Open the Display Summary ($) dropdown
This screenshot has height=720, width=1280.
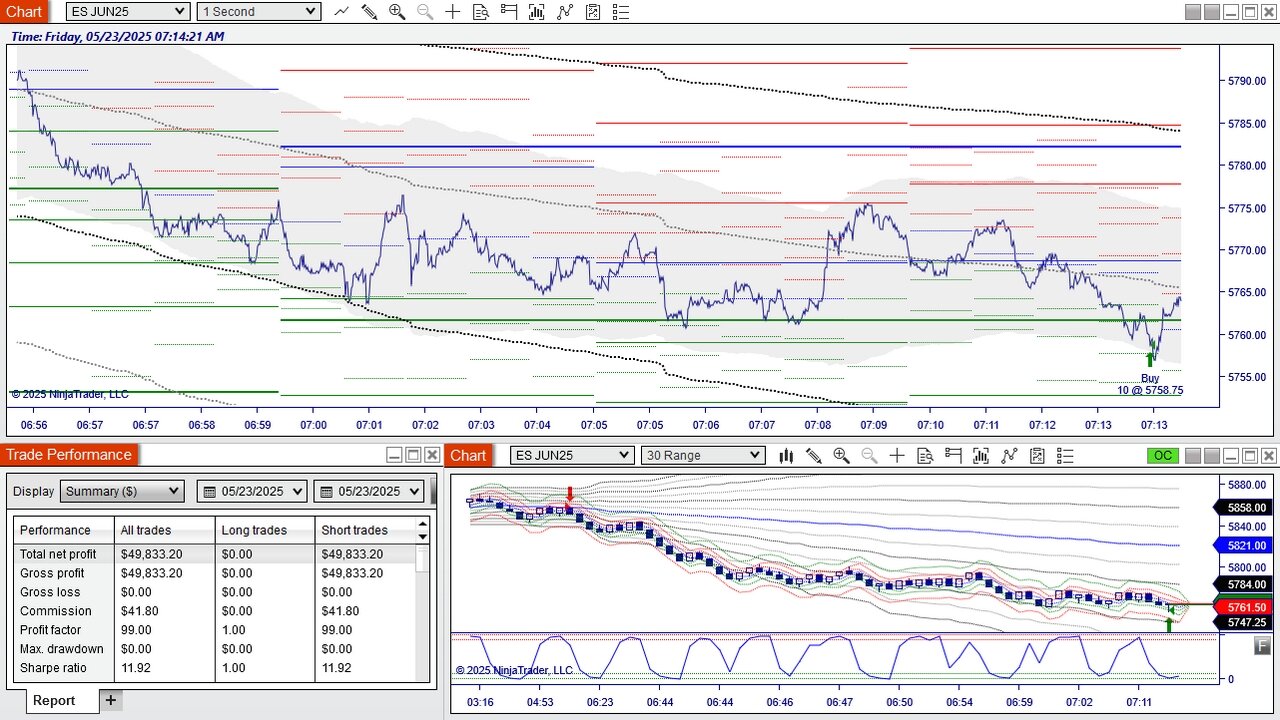(x=122, y=491)
